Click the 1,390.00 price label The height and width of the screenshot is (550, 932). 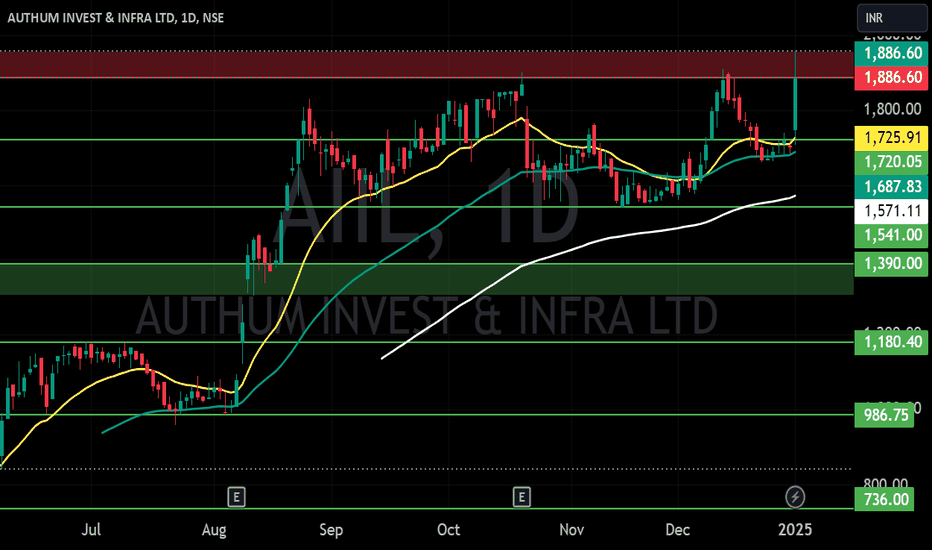click(x=891, y=263)
